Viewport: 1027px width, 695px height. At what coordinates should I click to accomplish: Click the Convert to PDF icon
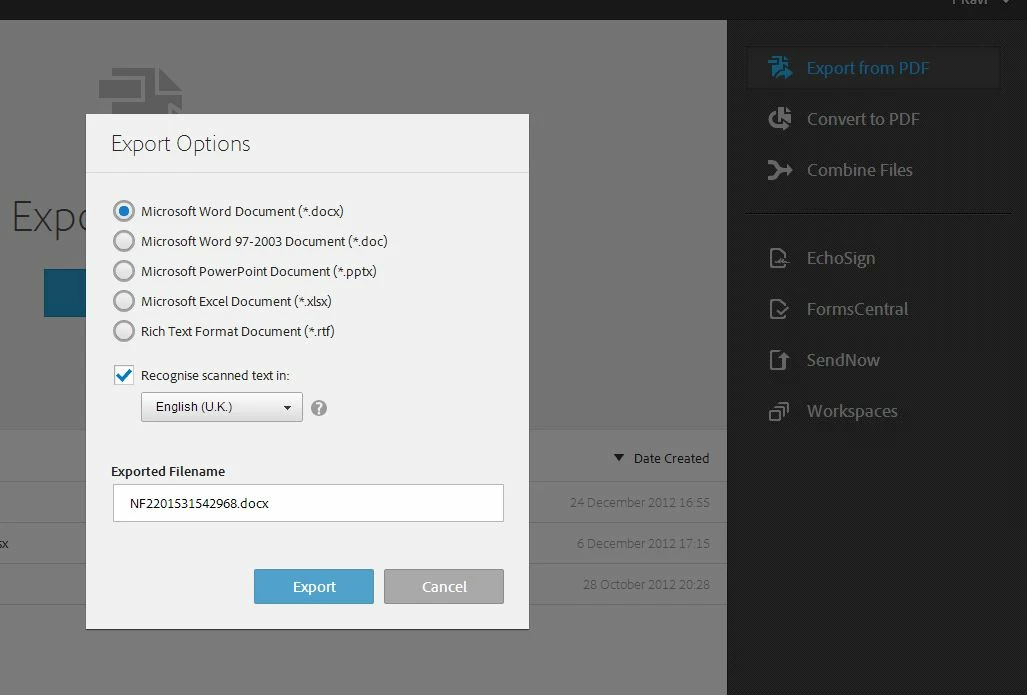coord(780,119)
